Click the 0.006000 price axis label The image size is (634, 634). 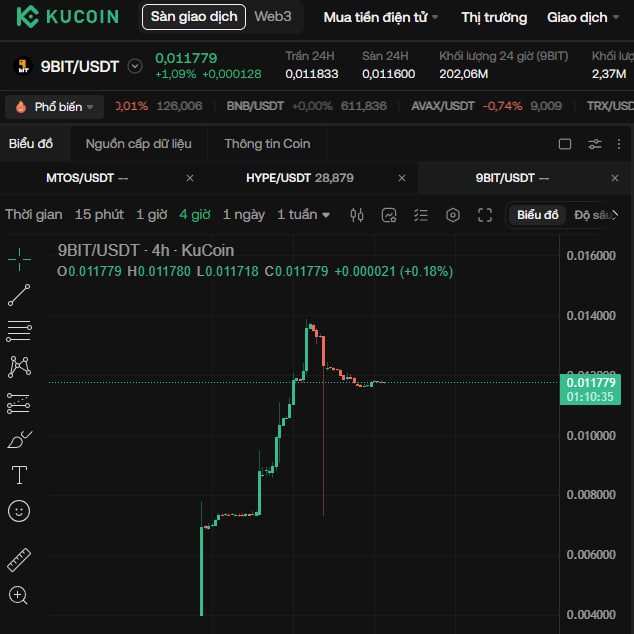[x=591, y=555]
